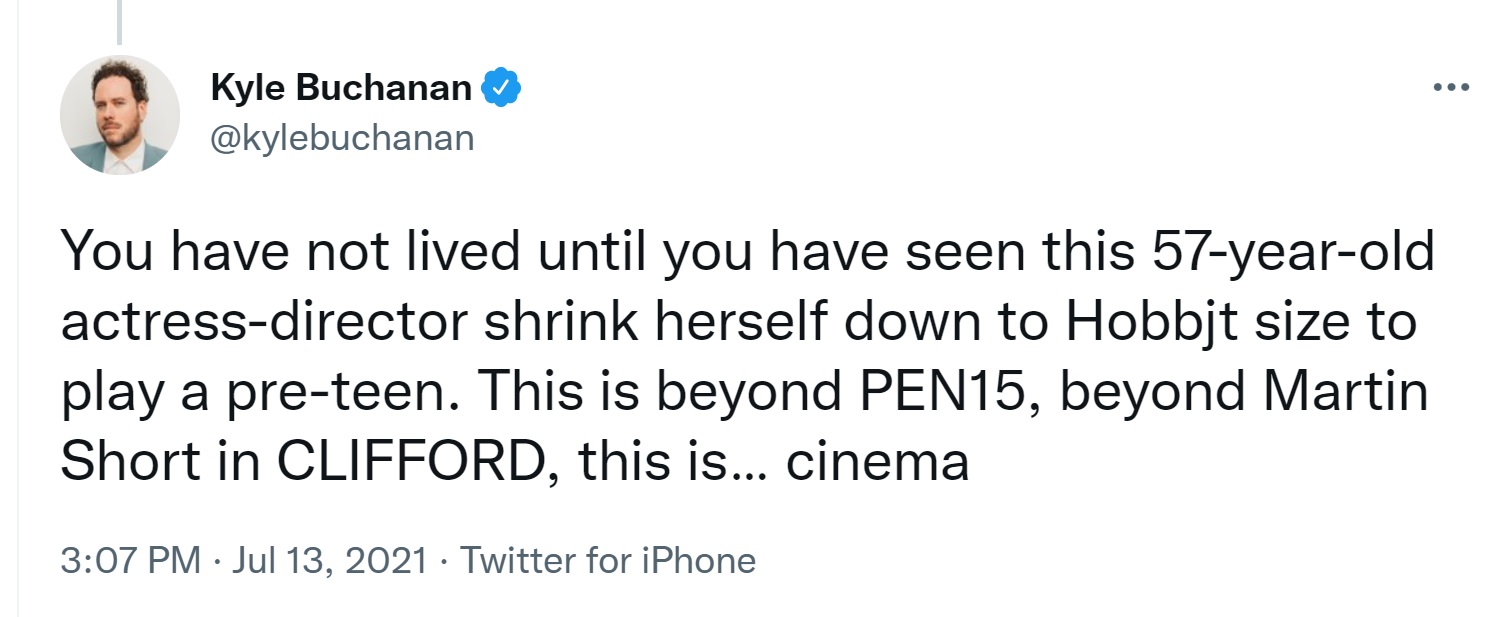Click the blue verified checkmark badge

pos(500,89)
